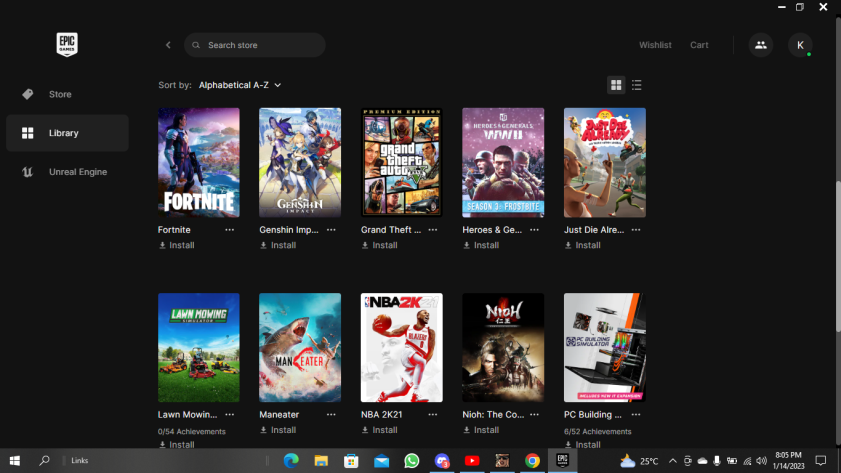Open the three-dot menu for Heroes & Generals

tap(534, 230)
